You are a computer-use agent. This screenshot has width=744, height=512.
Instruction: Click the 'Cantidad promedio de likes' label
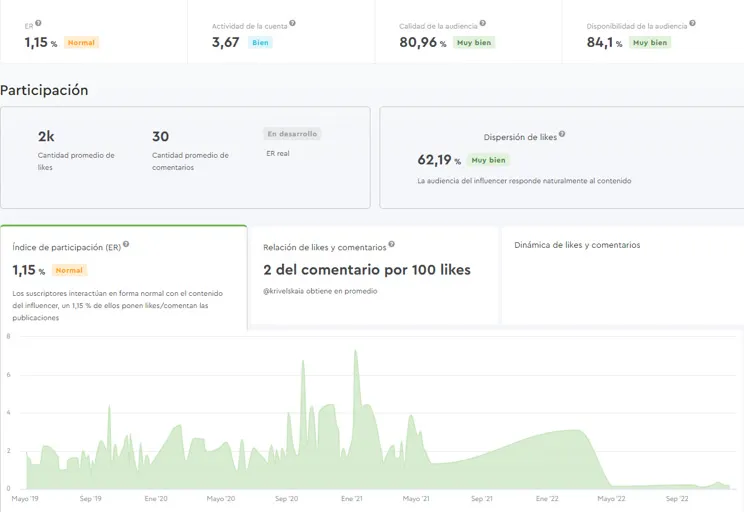tap(76, 161)
